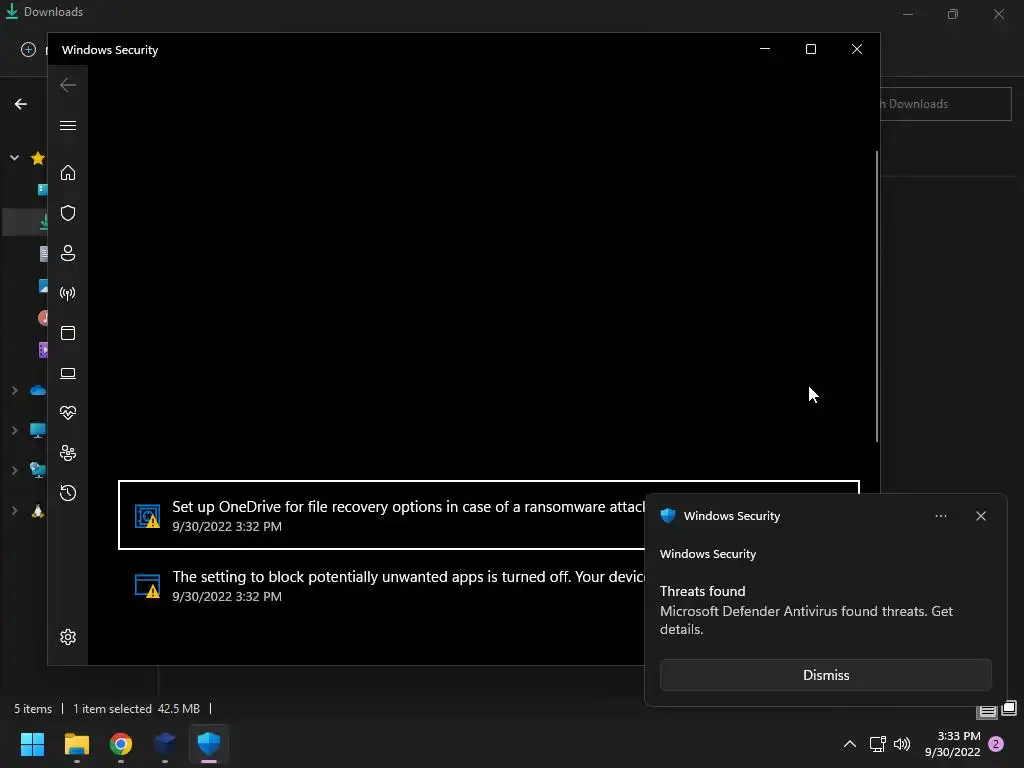The height and width of the screenshot is (768, 1024).
Task: Click unwanted apps warning icon
Action: click(x=148, y=586)
